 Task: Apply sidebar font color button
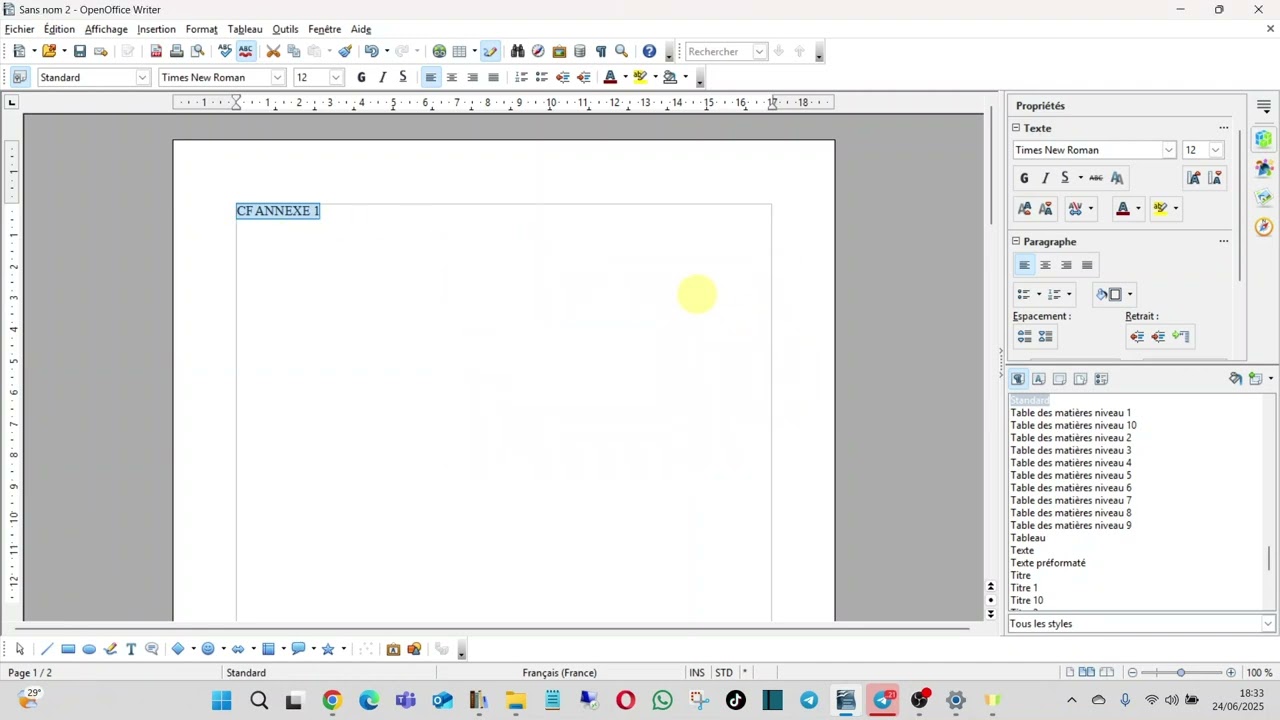click(x=1123, y=209)
